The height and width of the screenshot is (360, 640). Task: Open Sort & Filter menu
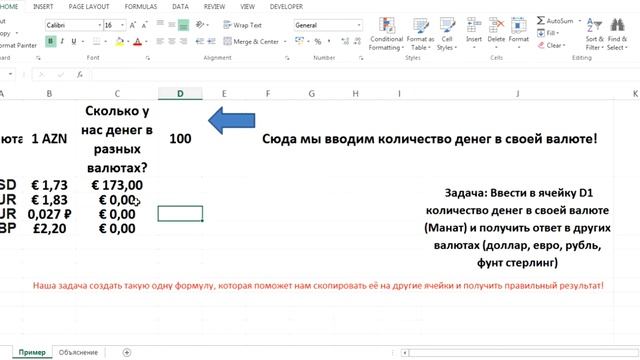(x=594, y=34)
